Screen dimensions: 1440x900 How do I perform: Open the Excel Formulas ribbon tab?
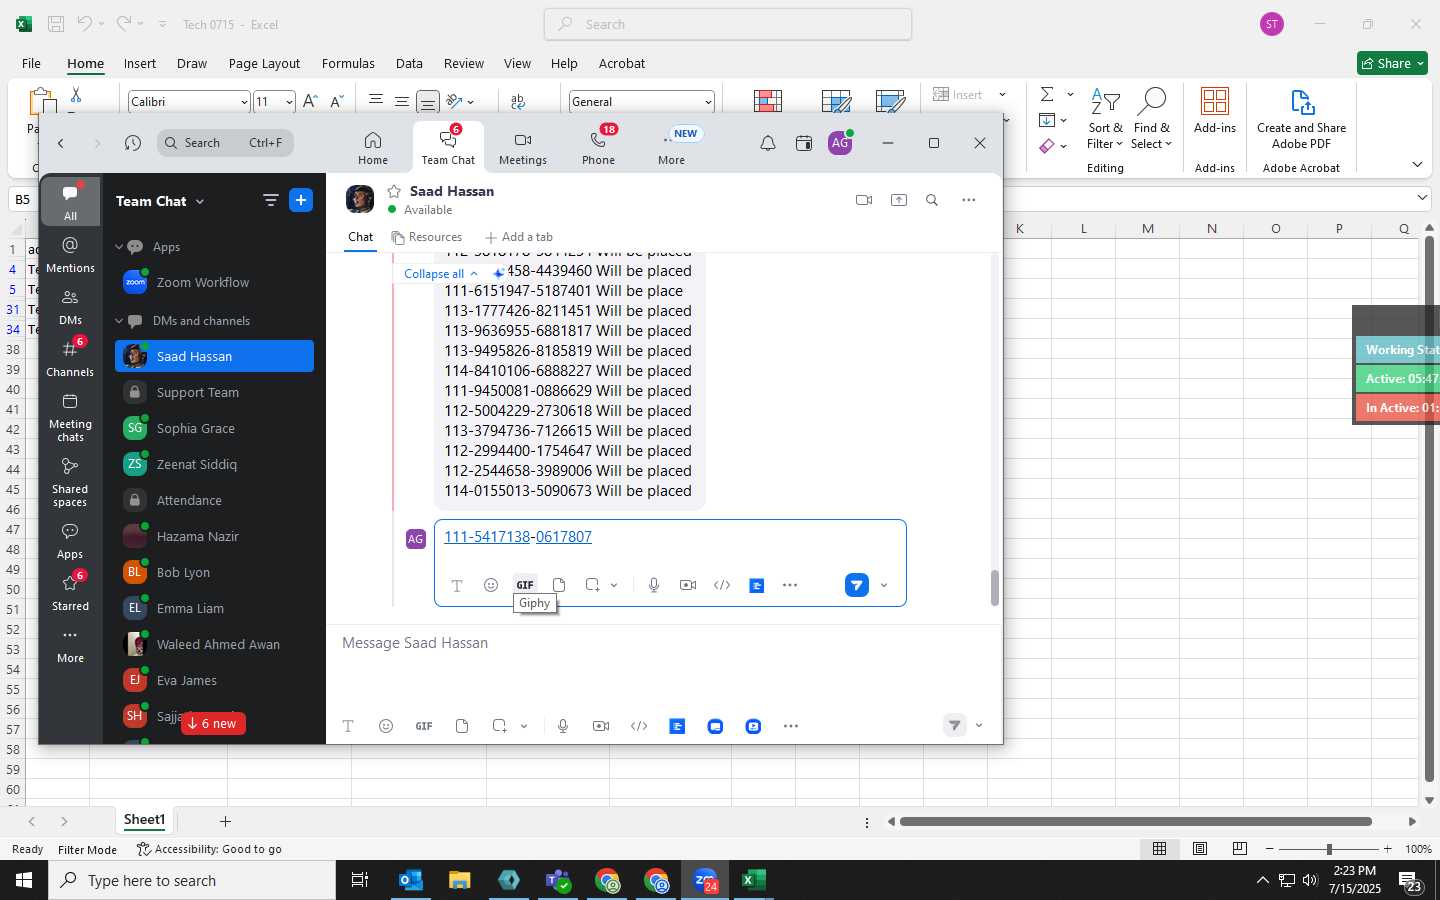pyautogui.click(x=348, y=63)
